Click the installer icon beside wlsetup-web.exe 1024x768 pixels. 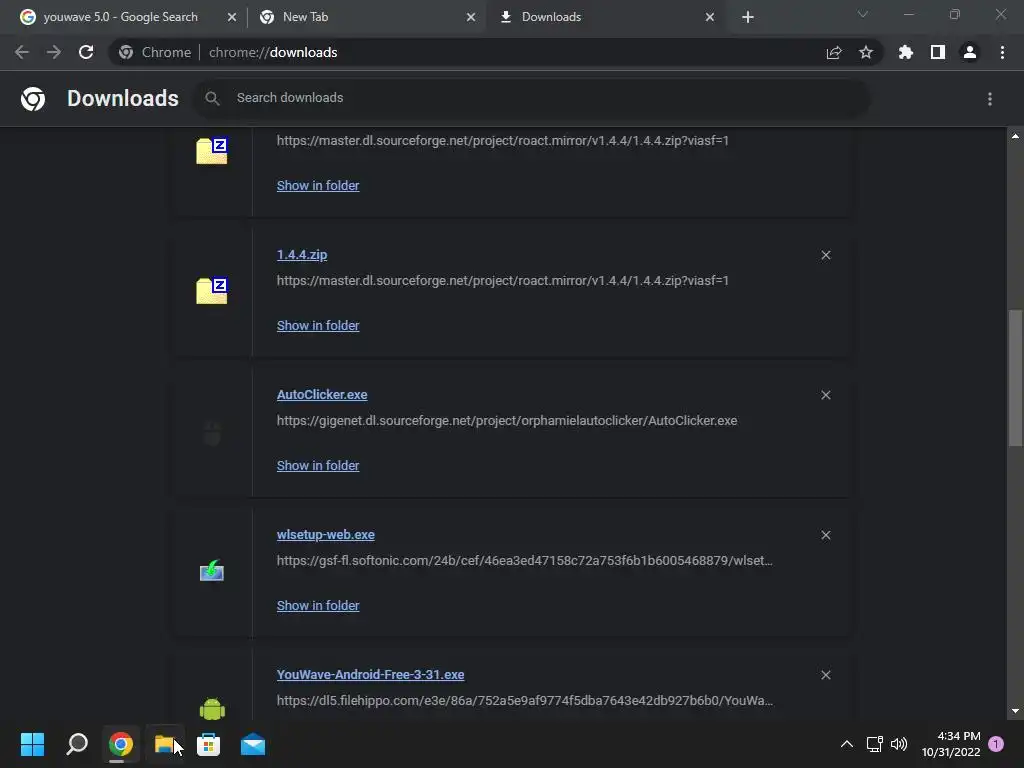click(x=212, y=571)
